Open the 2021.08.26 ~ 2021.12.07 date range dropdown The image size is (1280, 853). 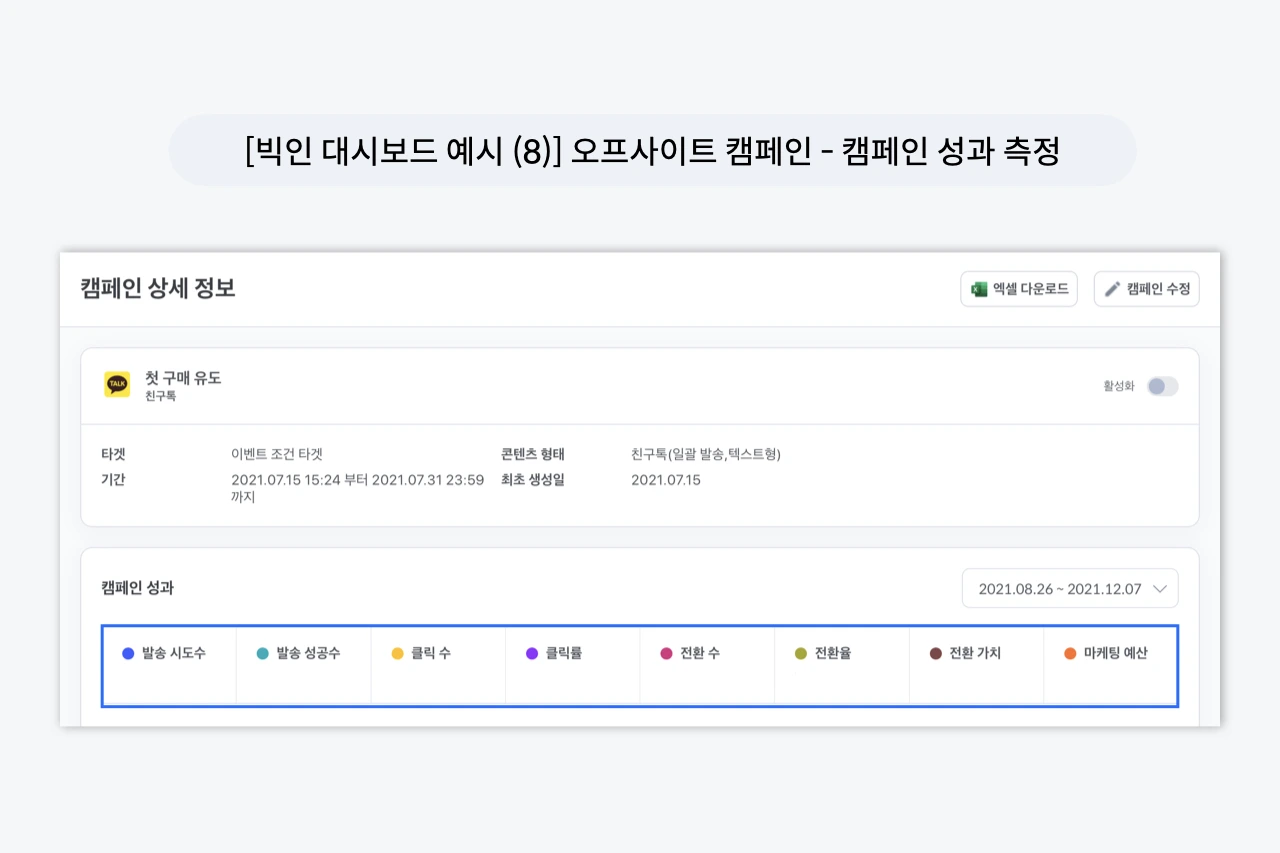point(1070,588)
